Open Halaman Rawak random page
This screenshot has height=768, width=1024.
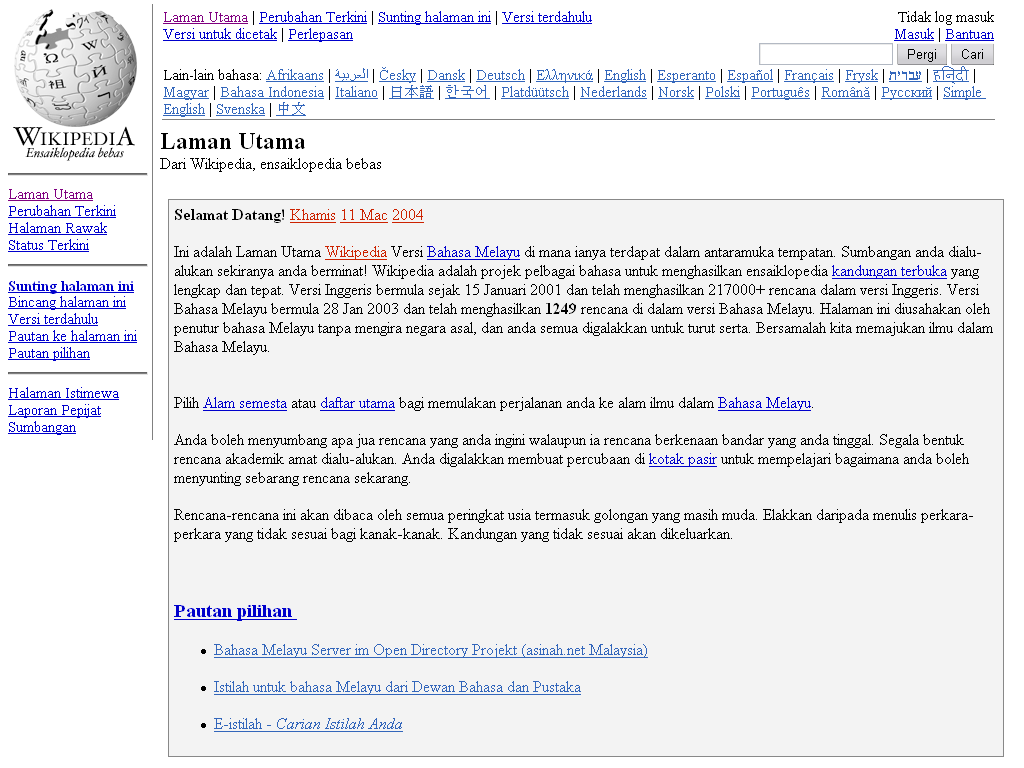click(x=57, y=229)
